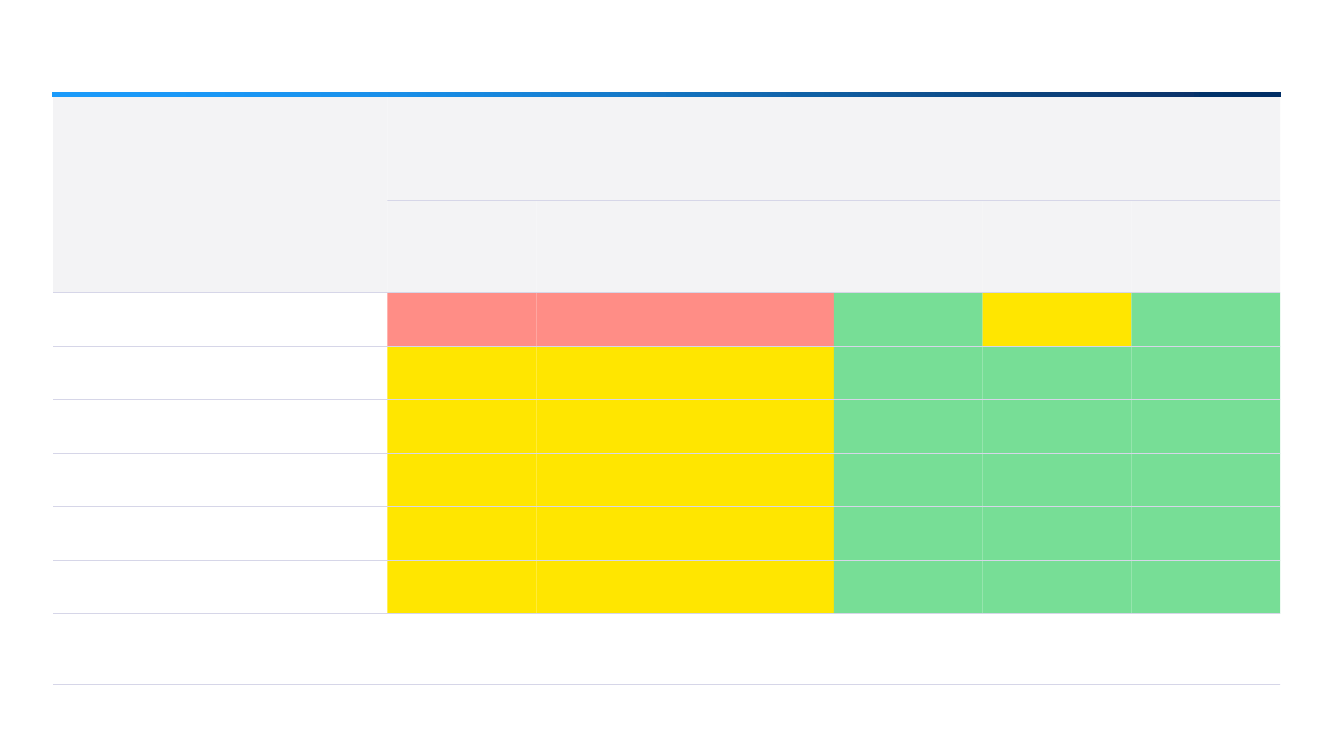The height and width of the screenshot is (750, 1333).
Task: Click the wide gray header spanning the colored columns
Action: pos(833,149)
